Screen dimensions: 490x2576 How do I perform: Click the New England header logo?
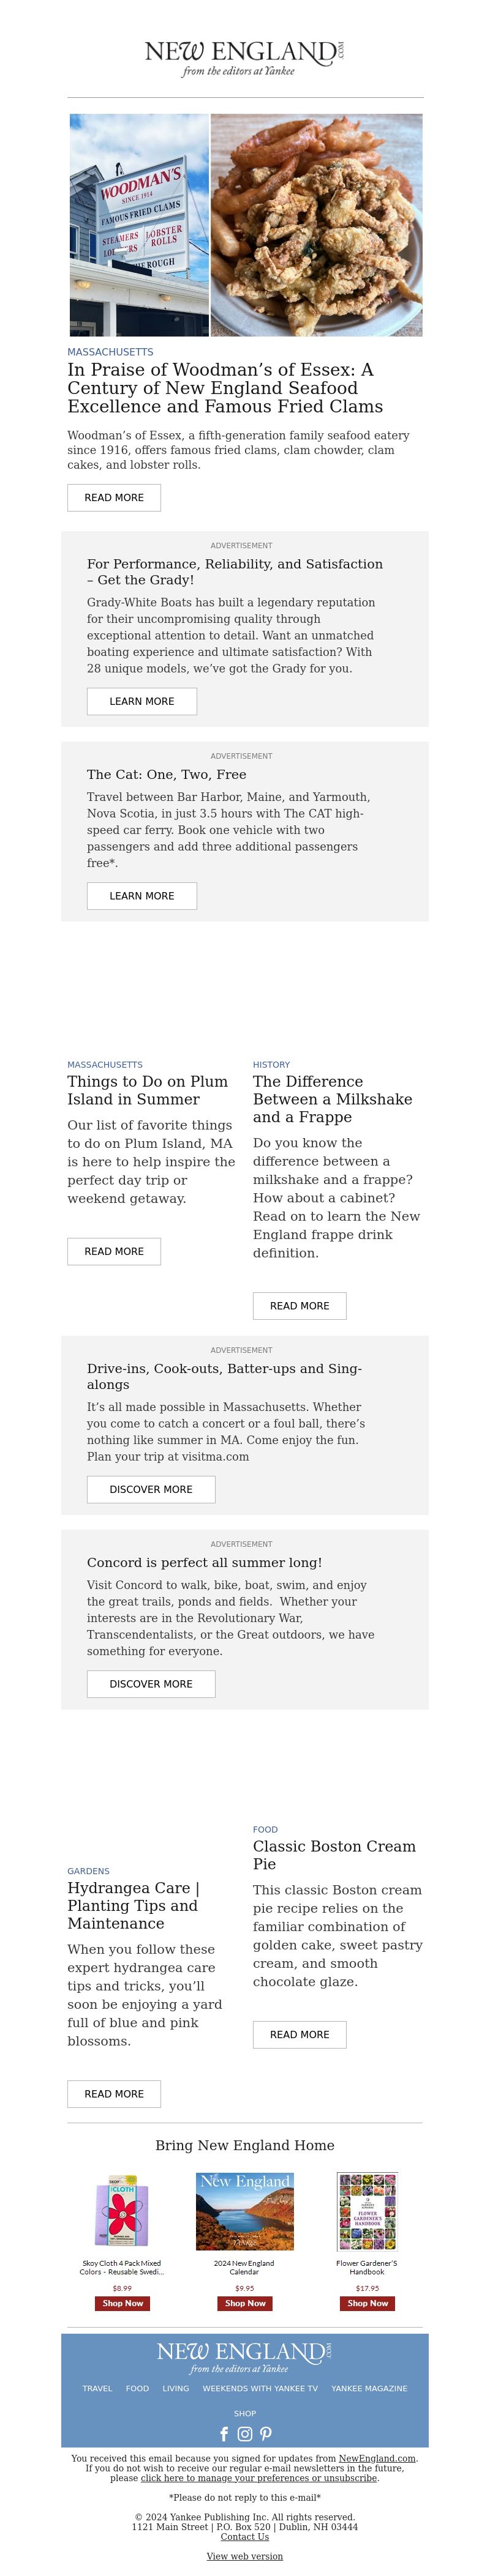coord(245,57)
